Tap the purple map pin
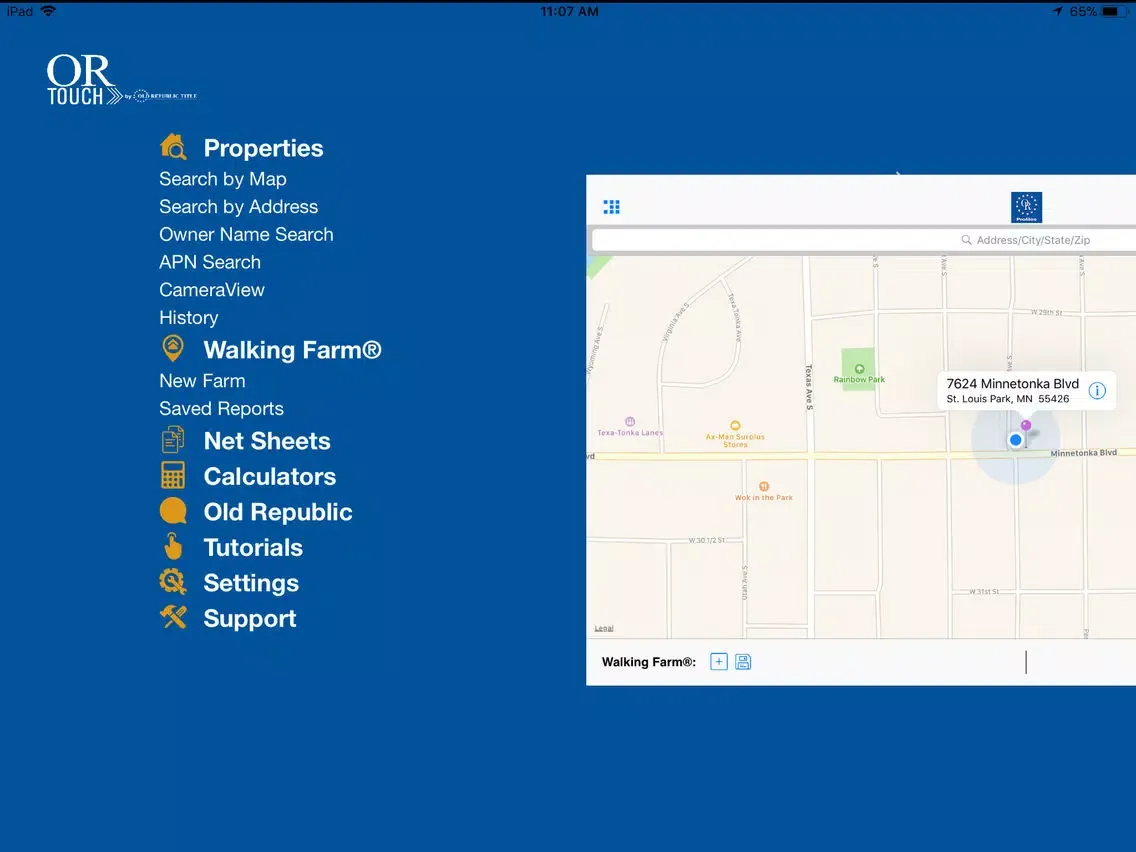The height and width of the screenshot is (852, 1136). click(1026, 425)
